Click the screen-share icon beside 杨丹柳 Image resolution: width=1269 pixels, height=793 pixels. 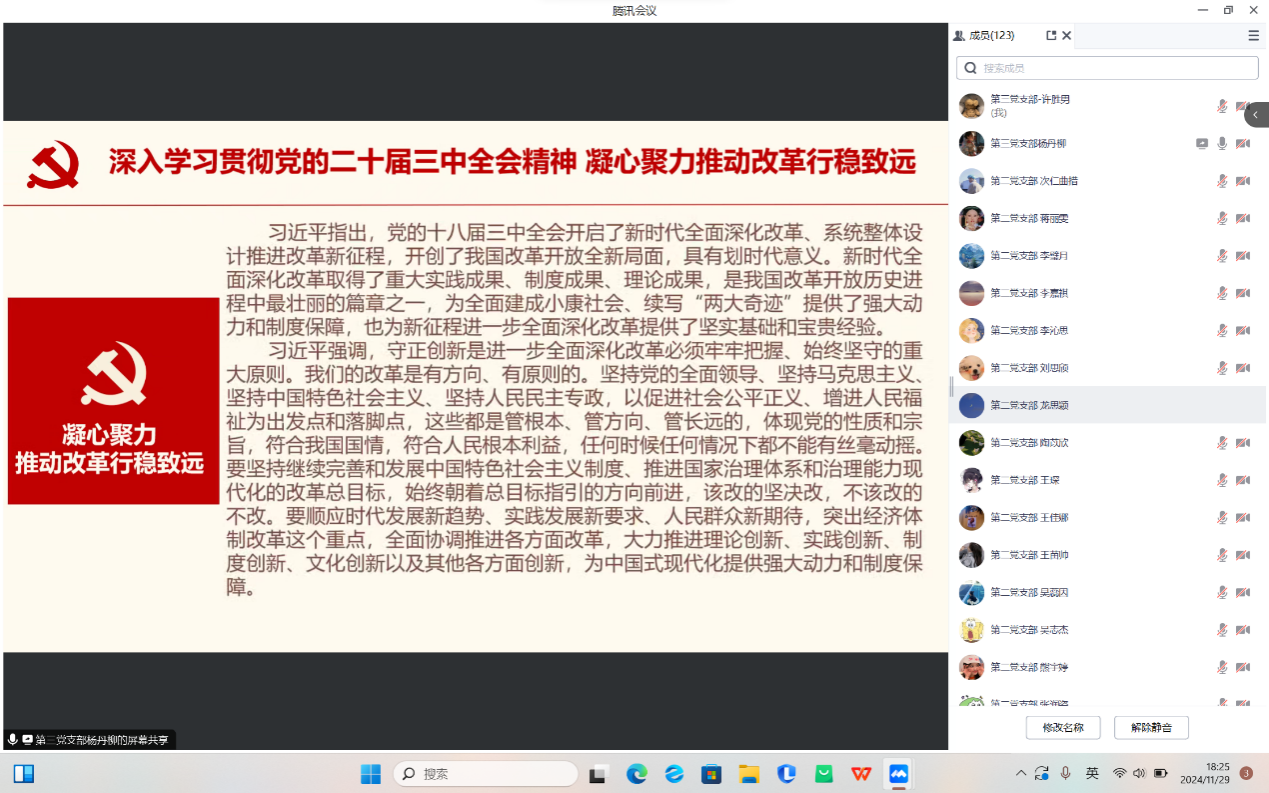click(1202, 144)
